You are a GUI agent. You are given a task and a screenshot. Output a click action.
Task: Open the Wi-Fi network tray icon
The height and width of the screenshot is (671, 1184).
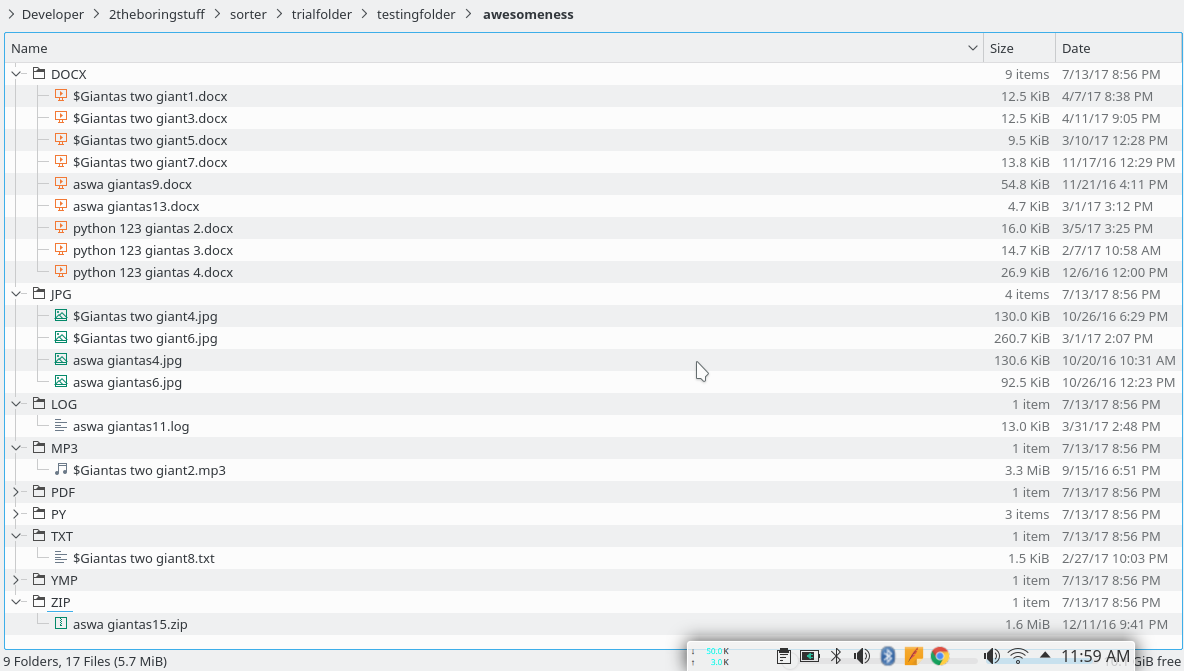(x=1018, y=656)
